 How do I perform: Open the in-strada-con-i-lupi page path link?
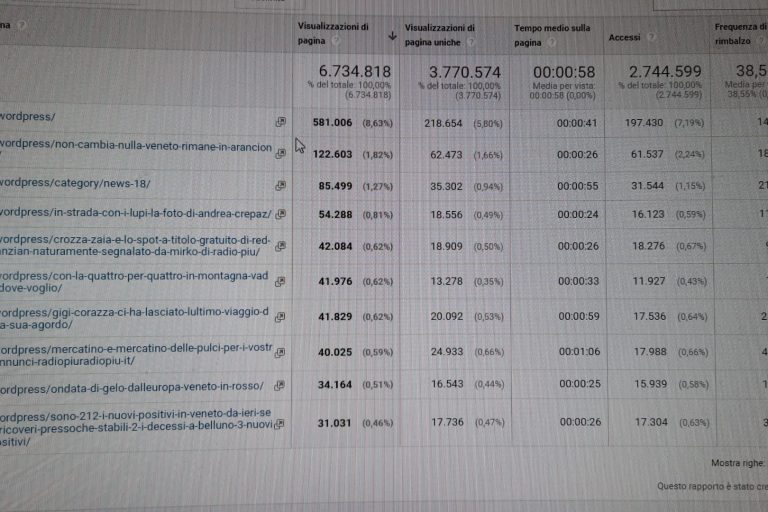pos(131,215)
